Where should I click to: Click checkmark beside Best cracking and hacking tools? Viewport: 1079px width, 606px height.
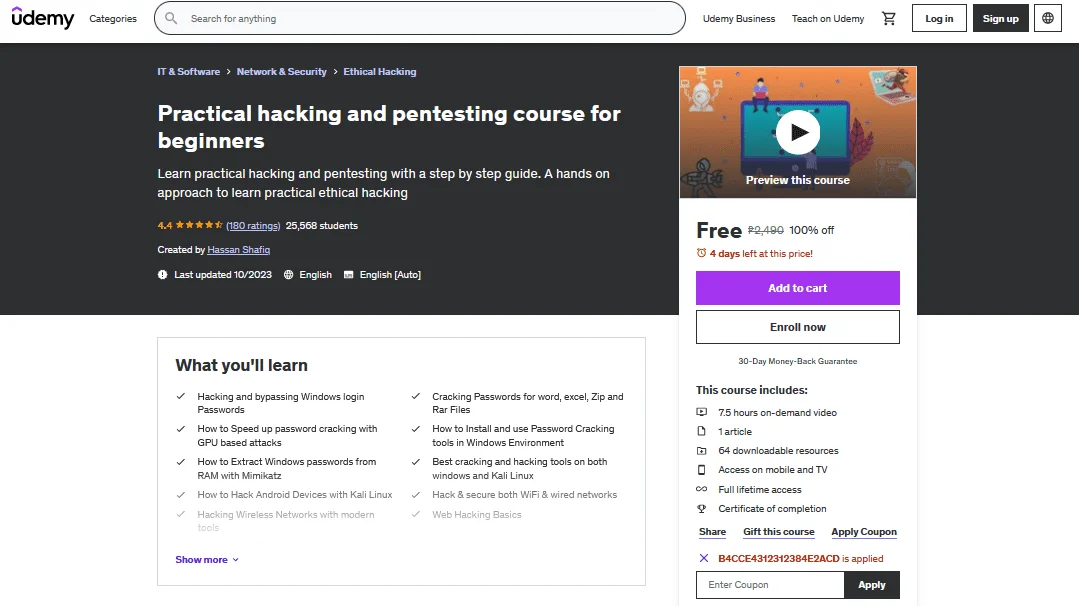point(416,462)
